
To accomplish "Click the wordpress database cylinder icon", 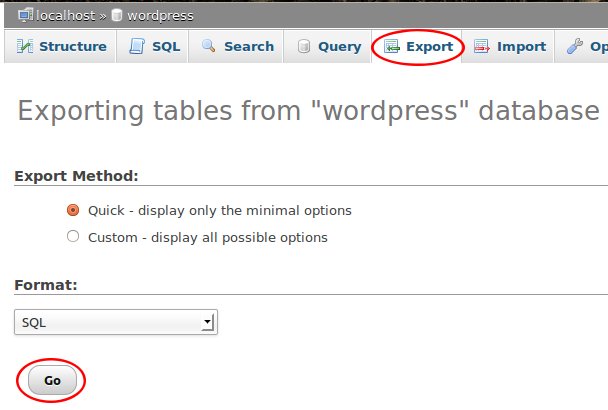I will click(x=117, y=15).
